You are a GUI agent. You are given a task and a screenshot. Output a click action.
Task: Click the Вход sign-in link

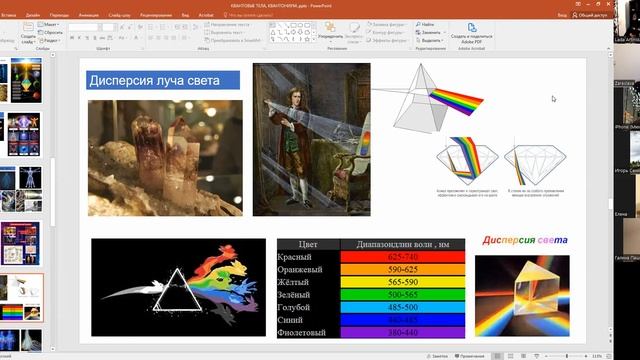coord(562,15)
